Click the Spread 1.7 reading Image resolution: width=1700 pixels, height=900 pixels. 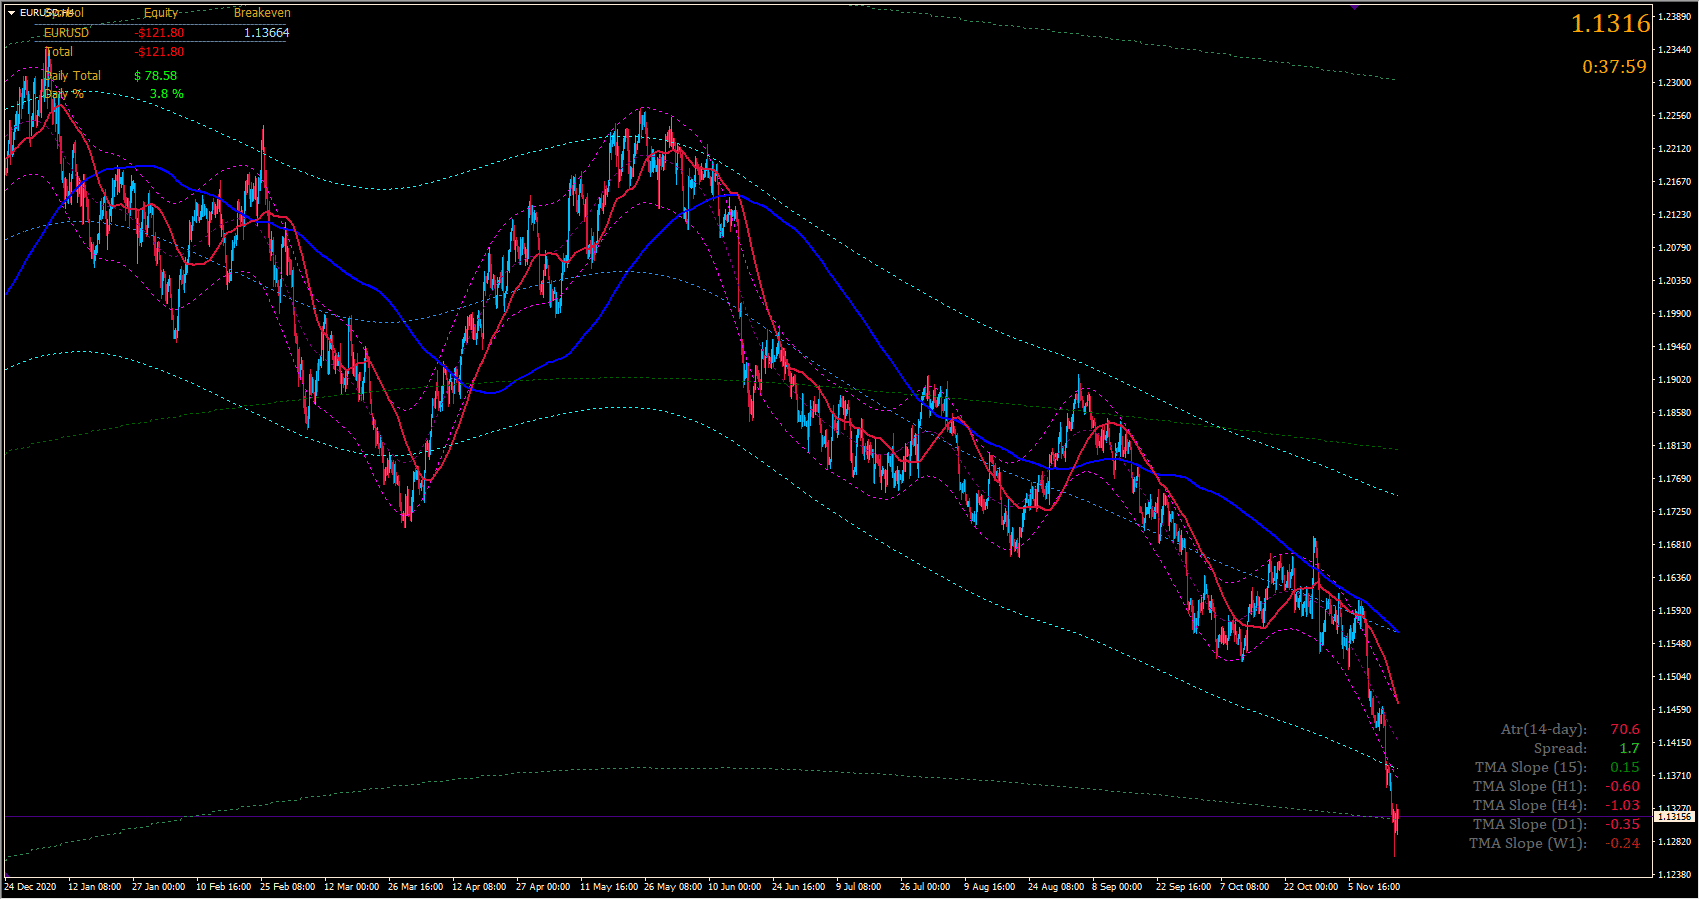(1629, 748)
